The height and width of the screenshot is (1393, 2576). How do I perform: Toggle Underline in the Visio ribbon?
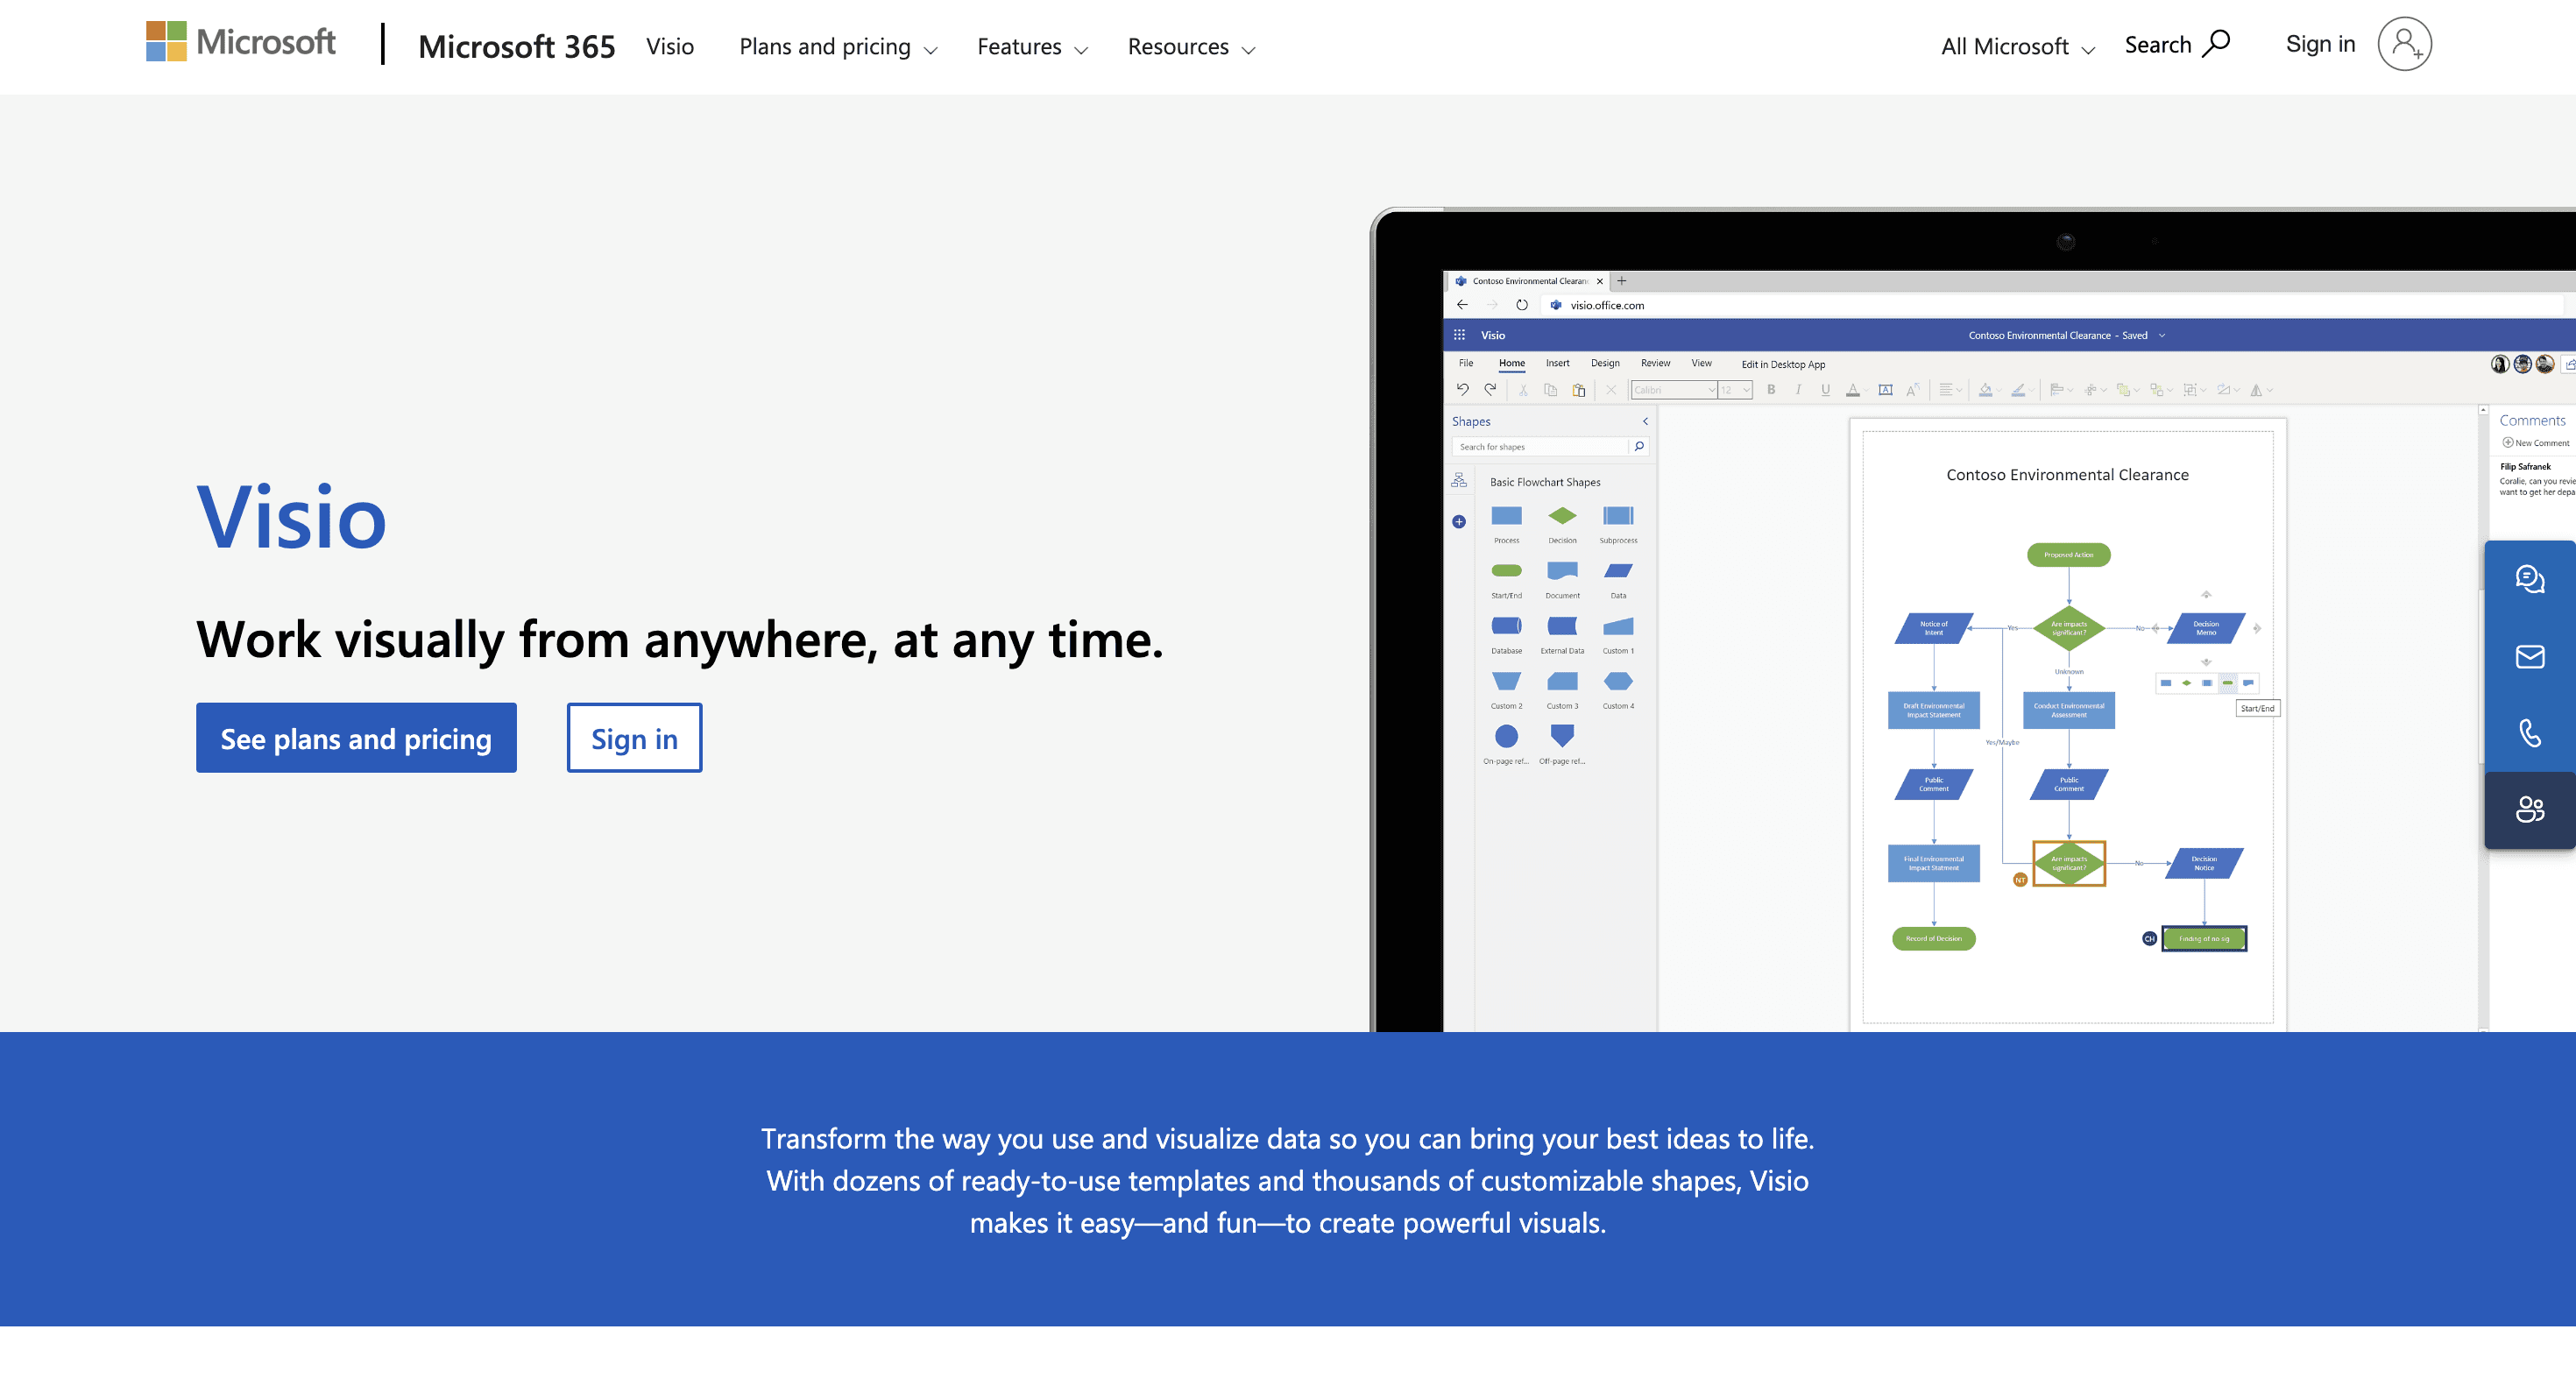point(1825,390)
